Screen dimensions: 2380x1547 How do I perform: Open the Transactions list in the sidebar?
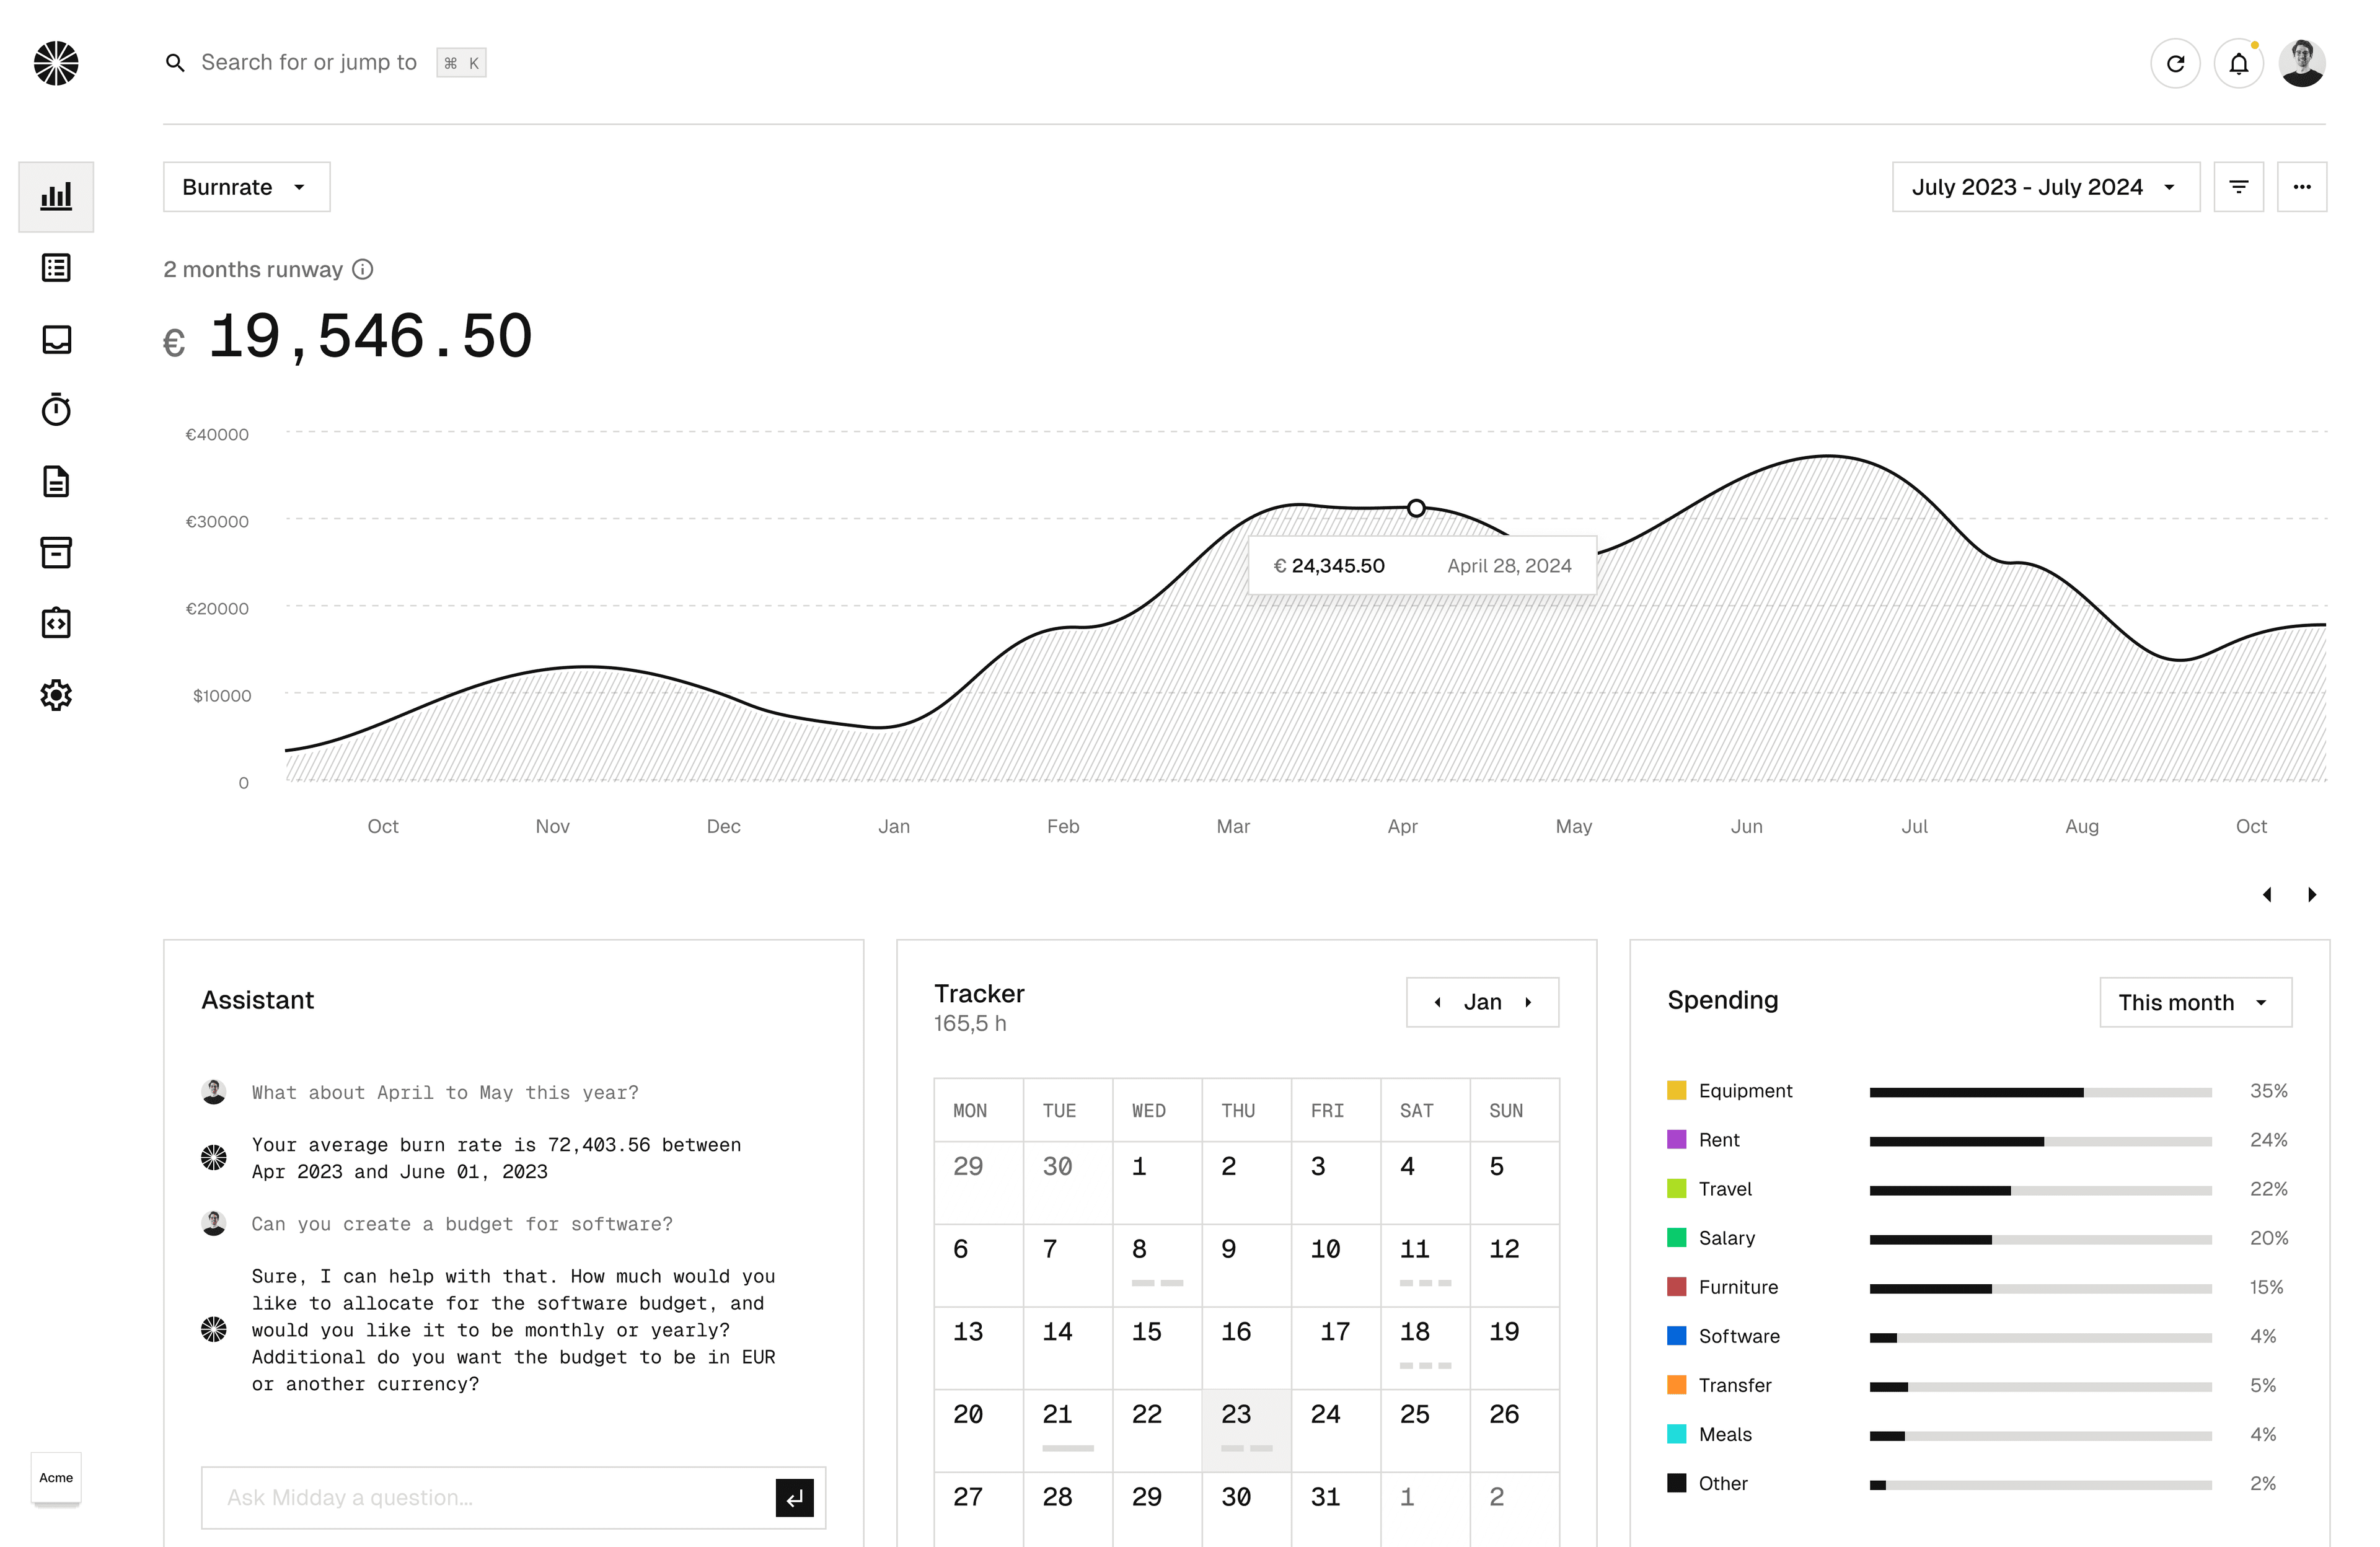tap(56, 267)
